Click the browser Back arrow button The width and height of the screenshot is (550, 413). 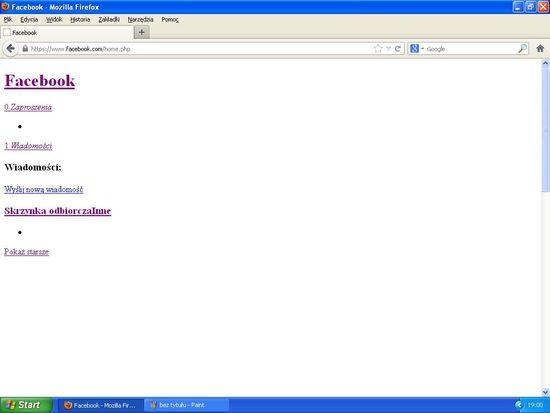pos(11,49)
